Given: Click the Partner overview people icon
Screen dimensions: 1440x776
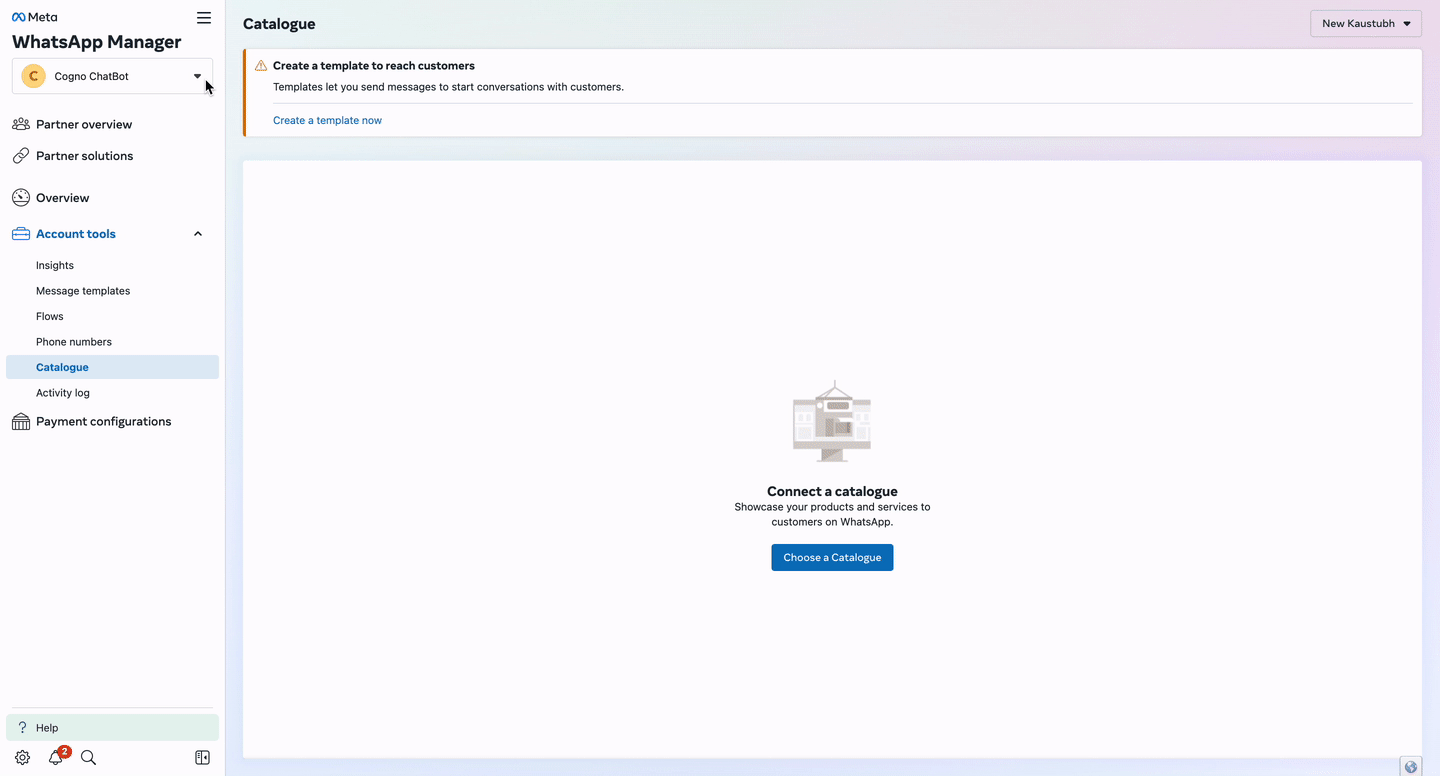Looking at the screenshot, I should click(20, 124).
